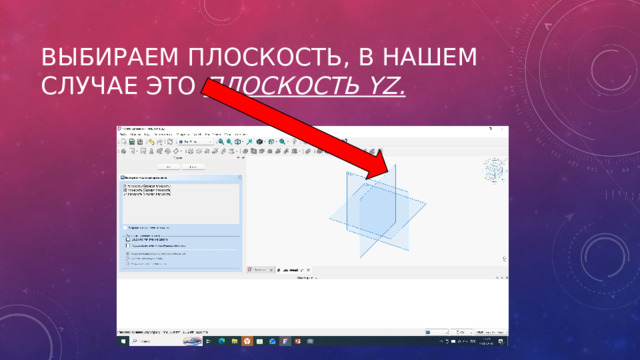Select the second copy-mode radio button
This screenshot has width=640, height=360.
(x=128, y=258)
